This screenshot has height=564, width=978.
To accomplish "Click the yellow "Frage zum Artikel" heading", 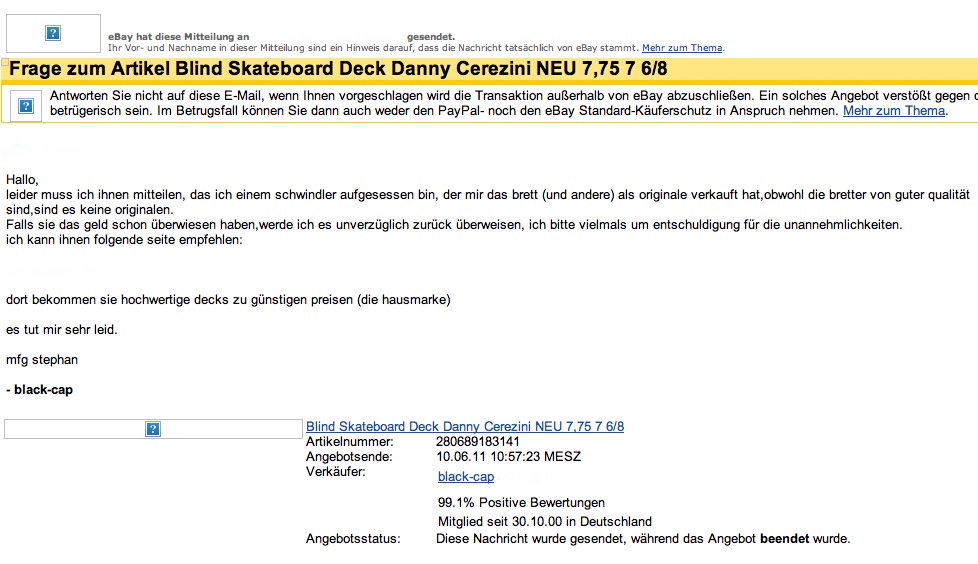I will pyautogui.click(x=338, y=69).
